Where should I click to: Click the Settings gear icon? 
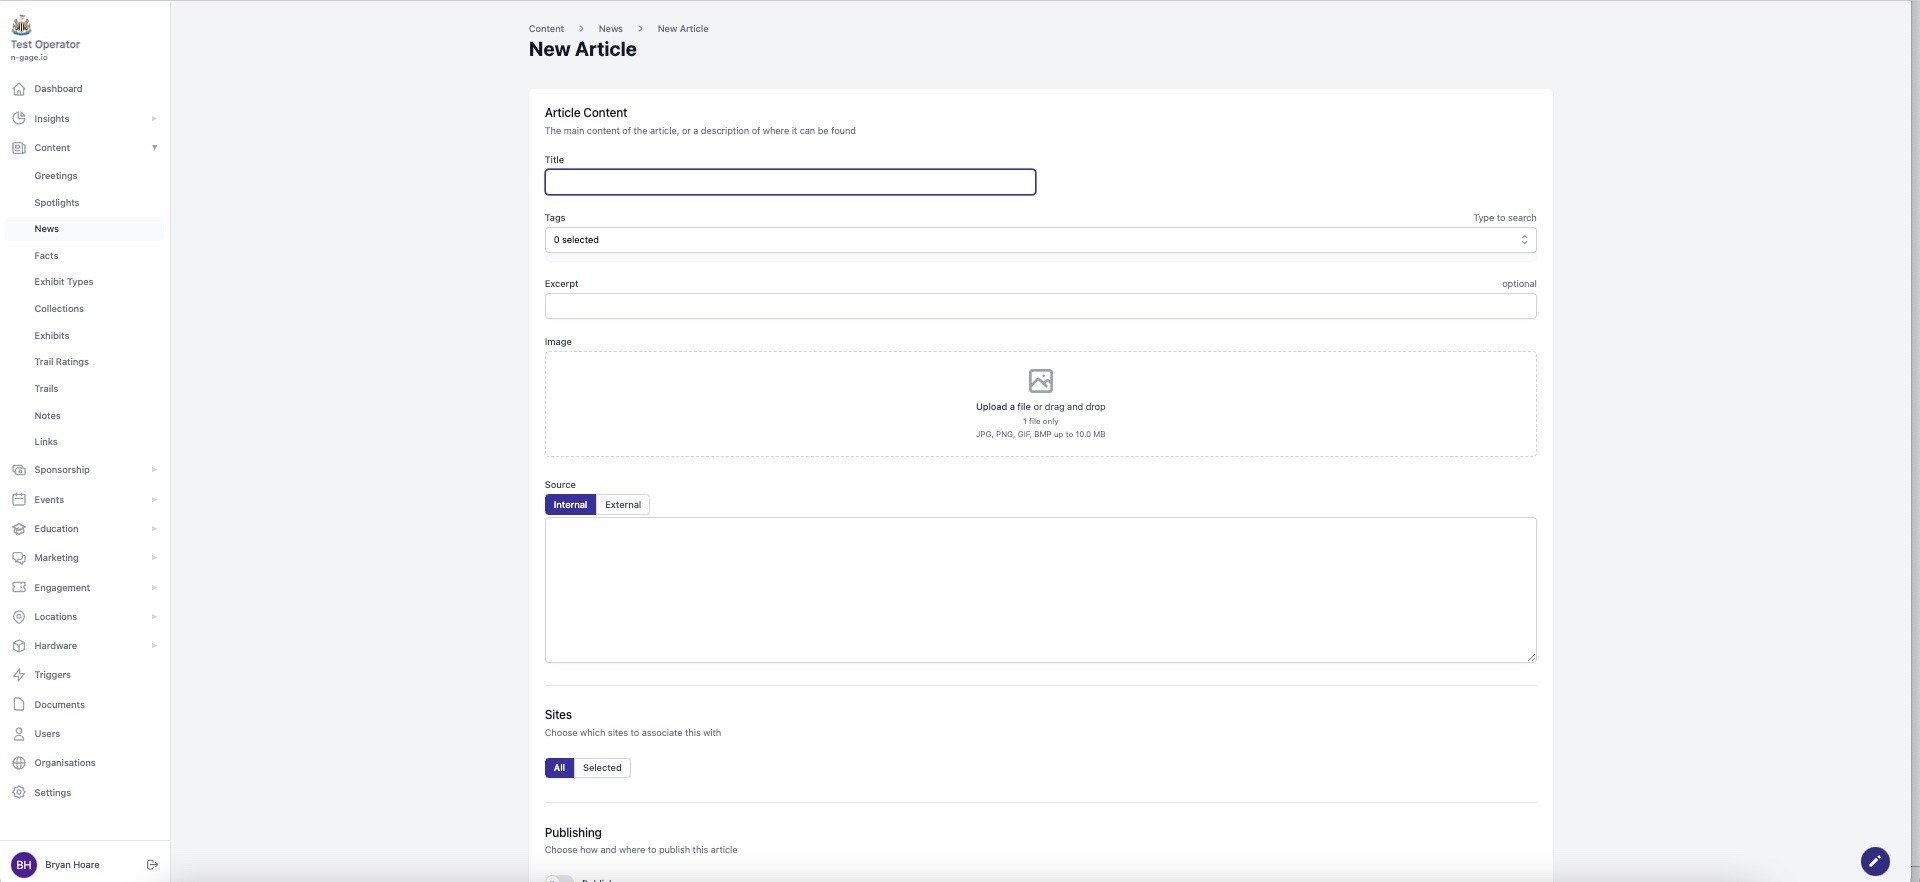click(19, 792)
